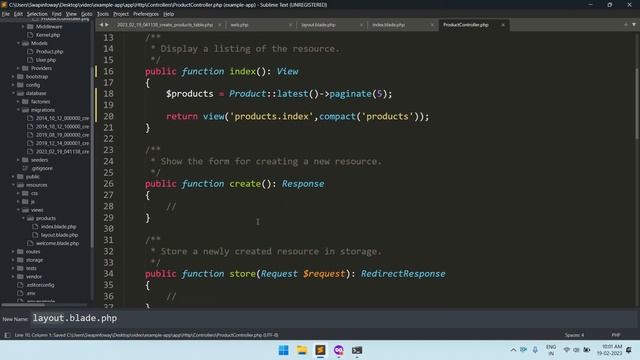Open the File menu

point(5,14)
